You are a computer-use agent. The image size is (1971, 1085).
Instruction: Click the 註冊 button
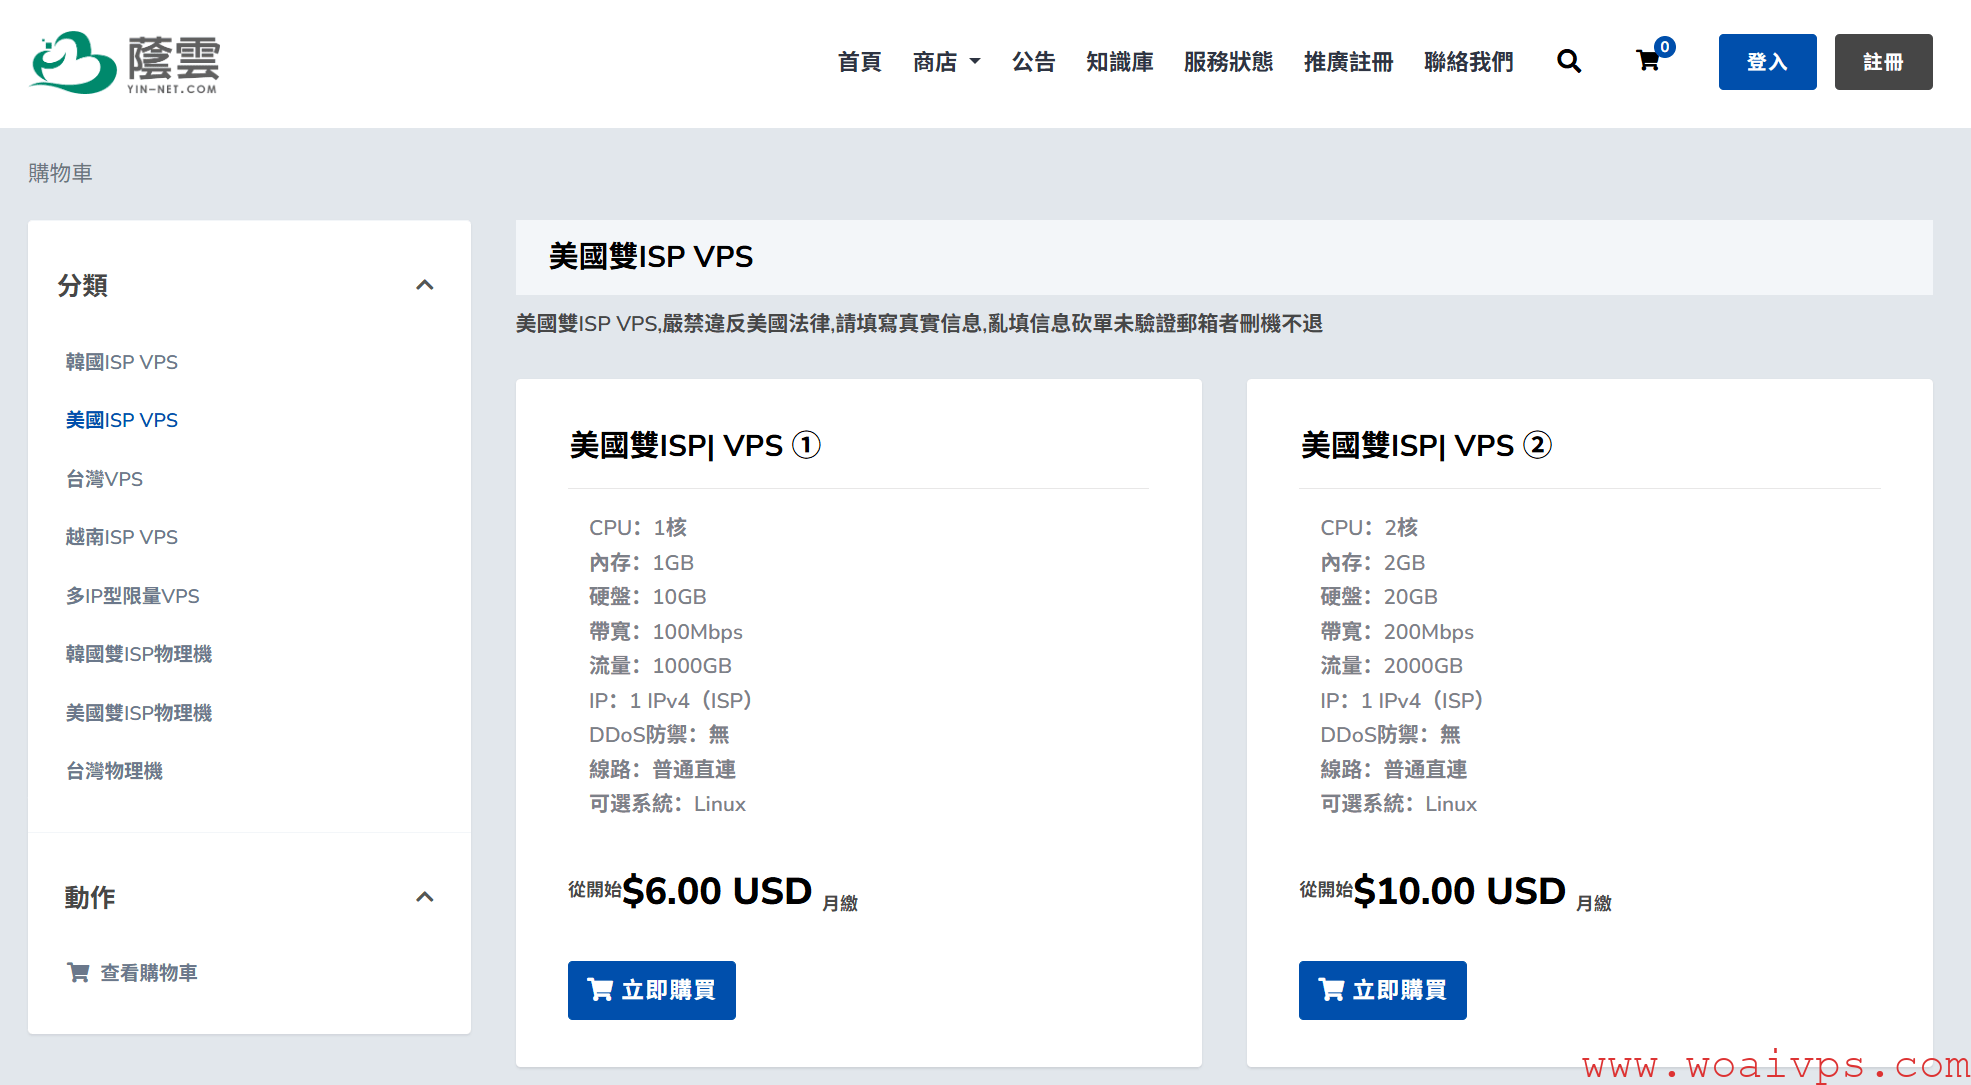click(1883, 61)
